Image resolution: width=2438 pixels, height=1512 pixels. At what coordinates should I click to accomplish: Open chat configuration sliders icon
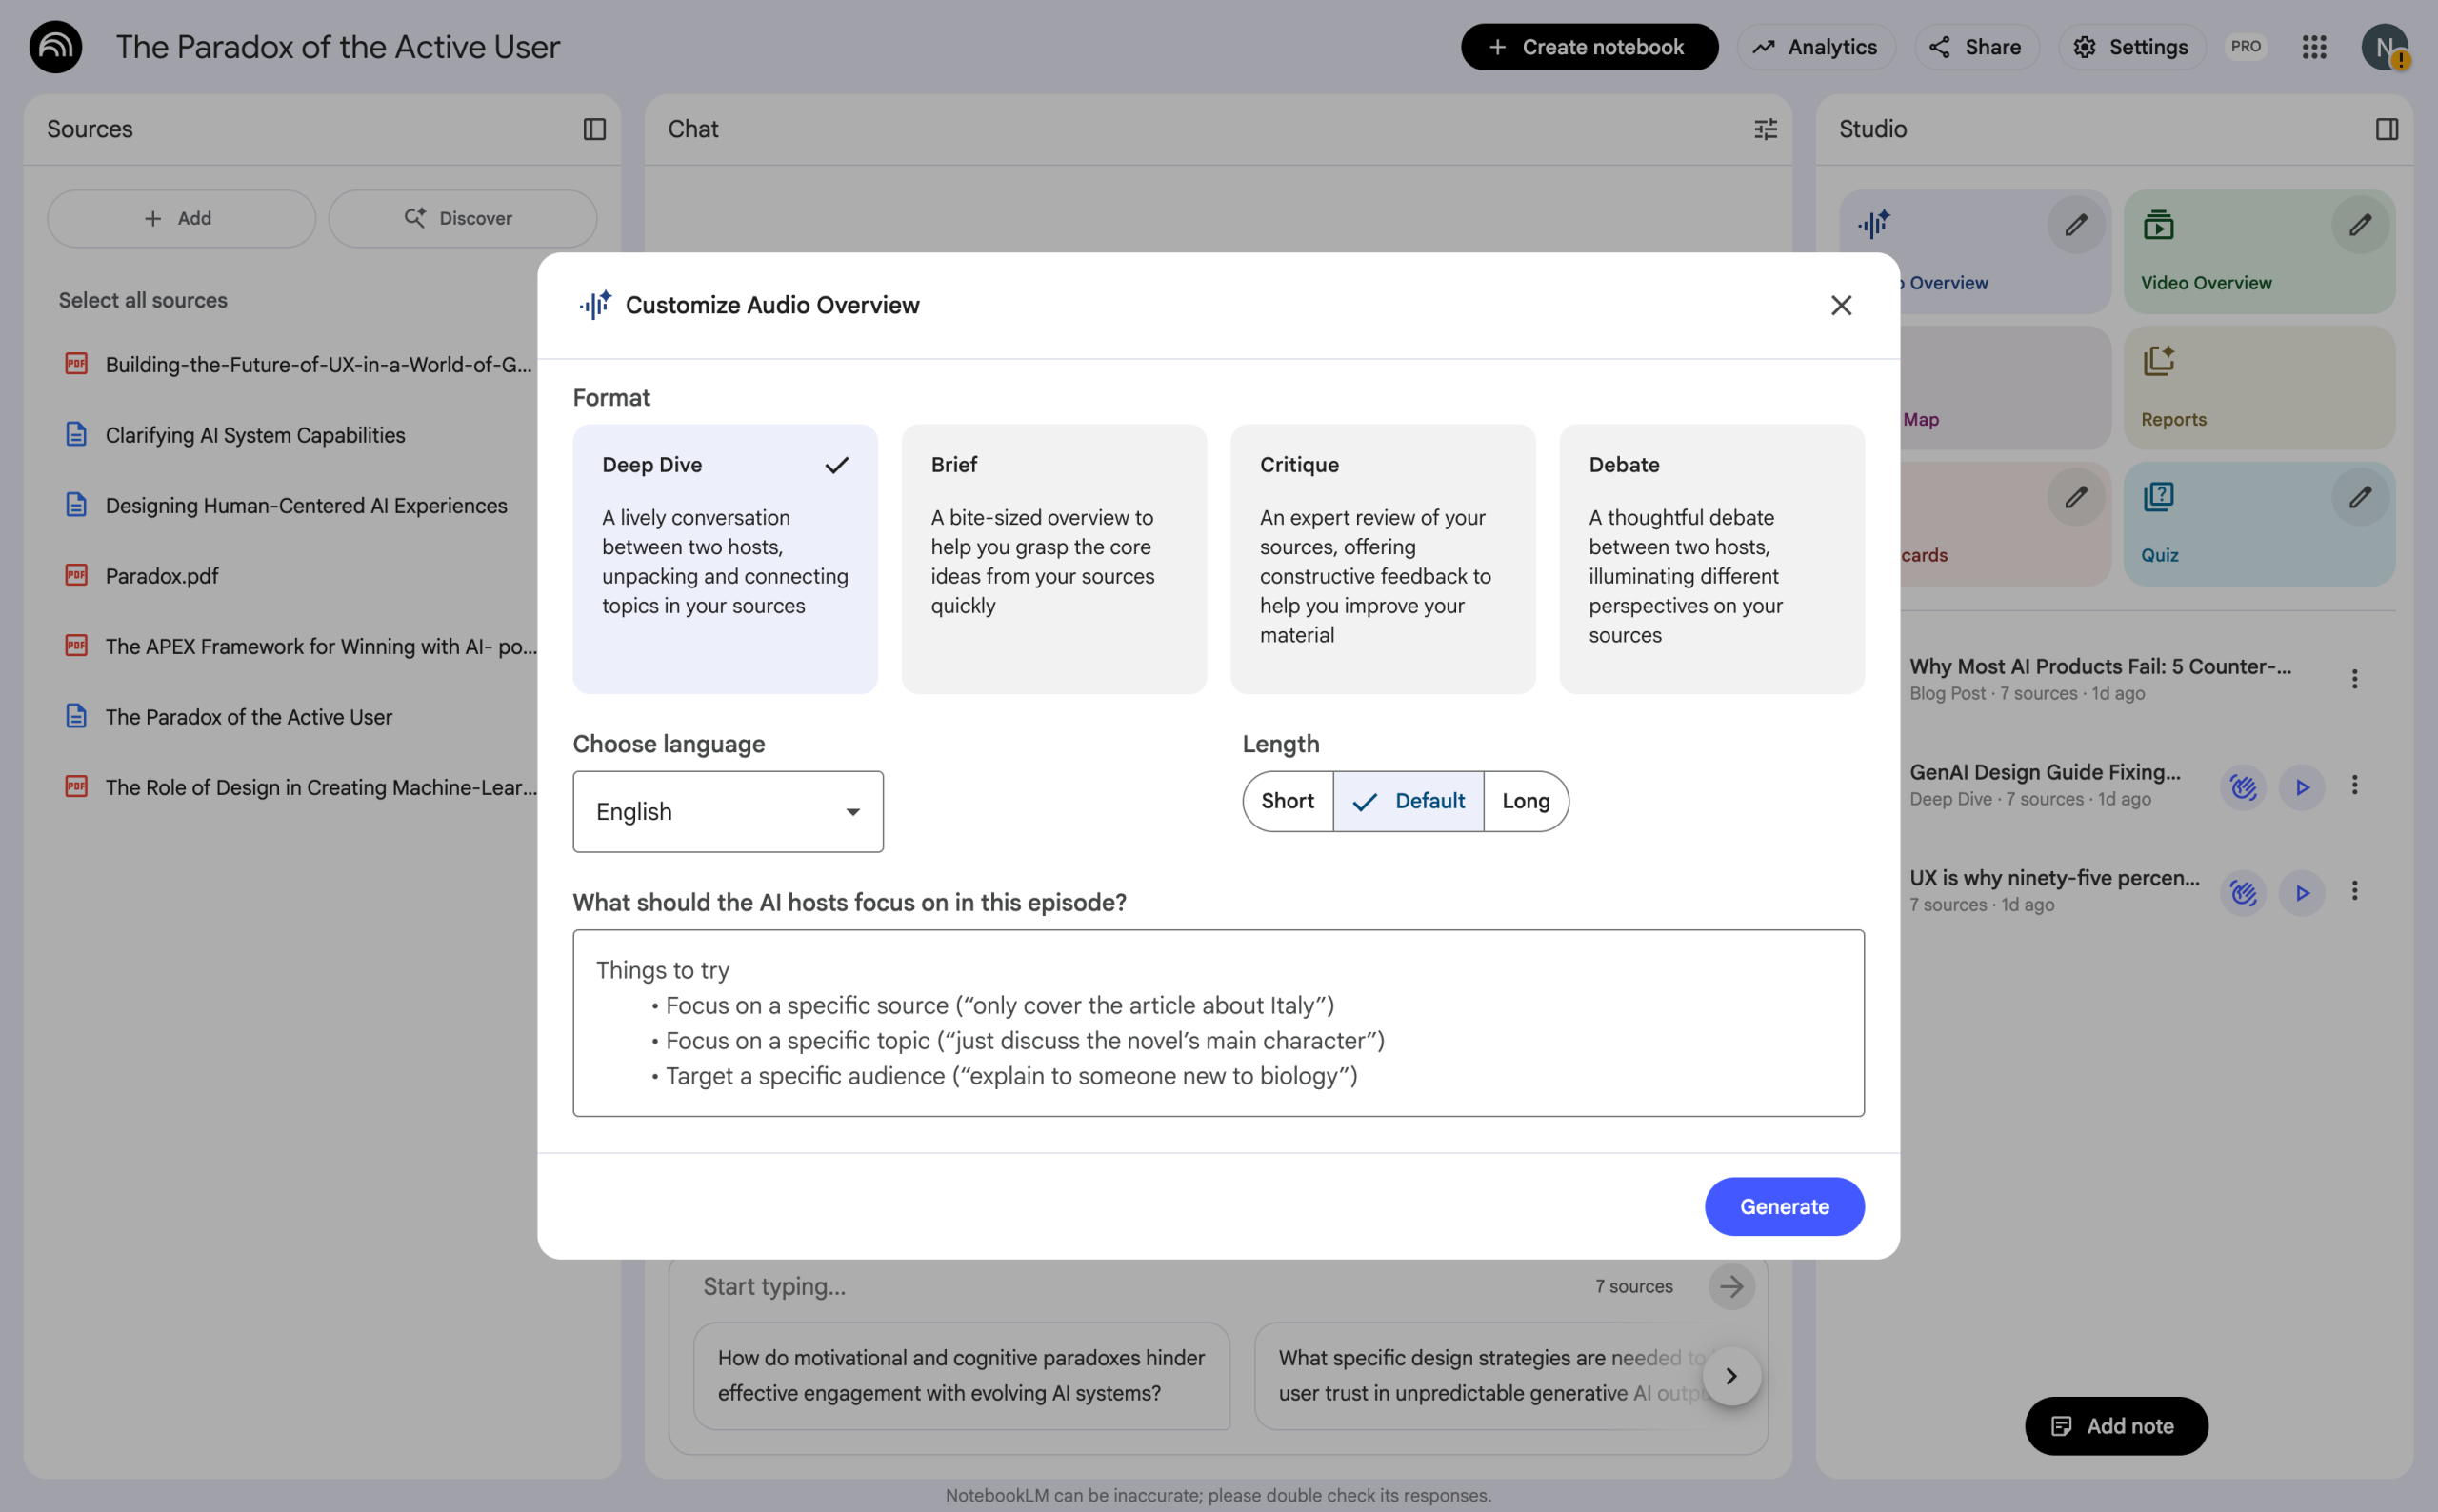pyautogui.click(x=1765, y=129)
